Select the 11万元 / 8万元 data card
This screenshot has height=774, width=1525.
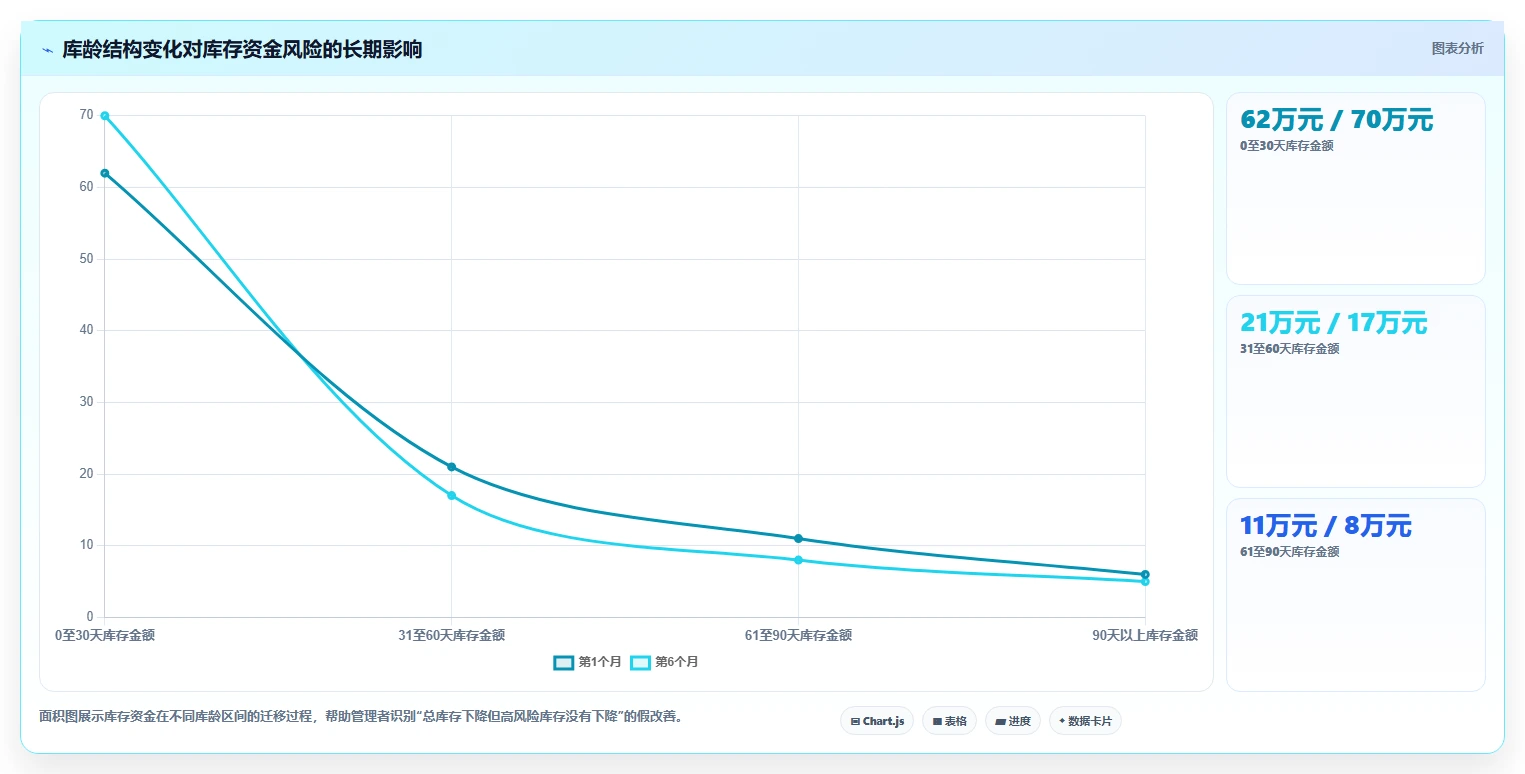(x=1355, y=595)
